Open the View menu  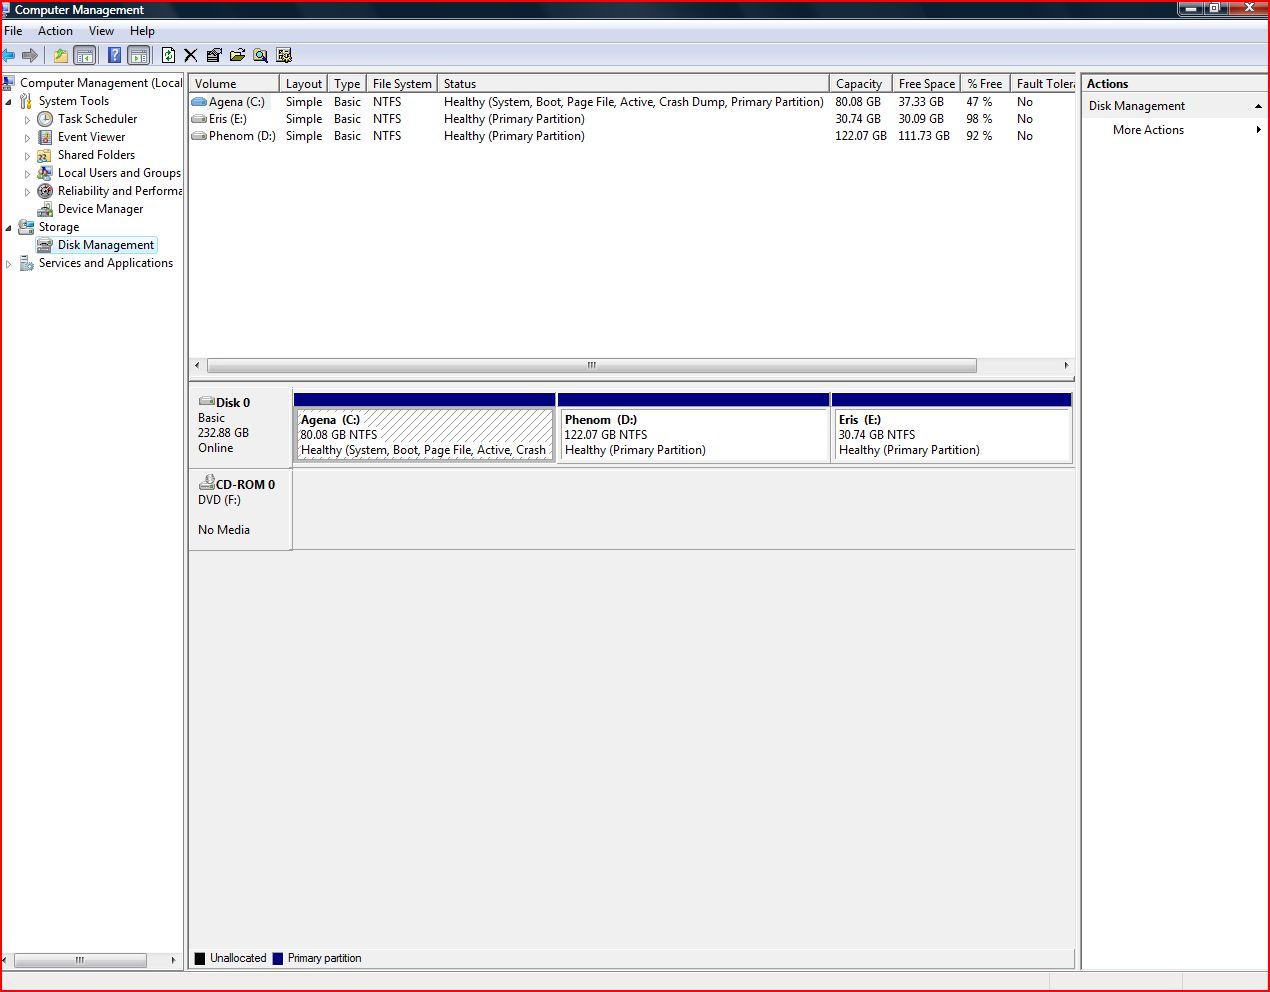pyautogui.click(x=101, y=31)
